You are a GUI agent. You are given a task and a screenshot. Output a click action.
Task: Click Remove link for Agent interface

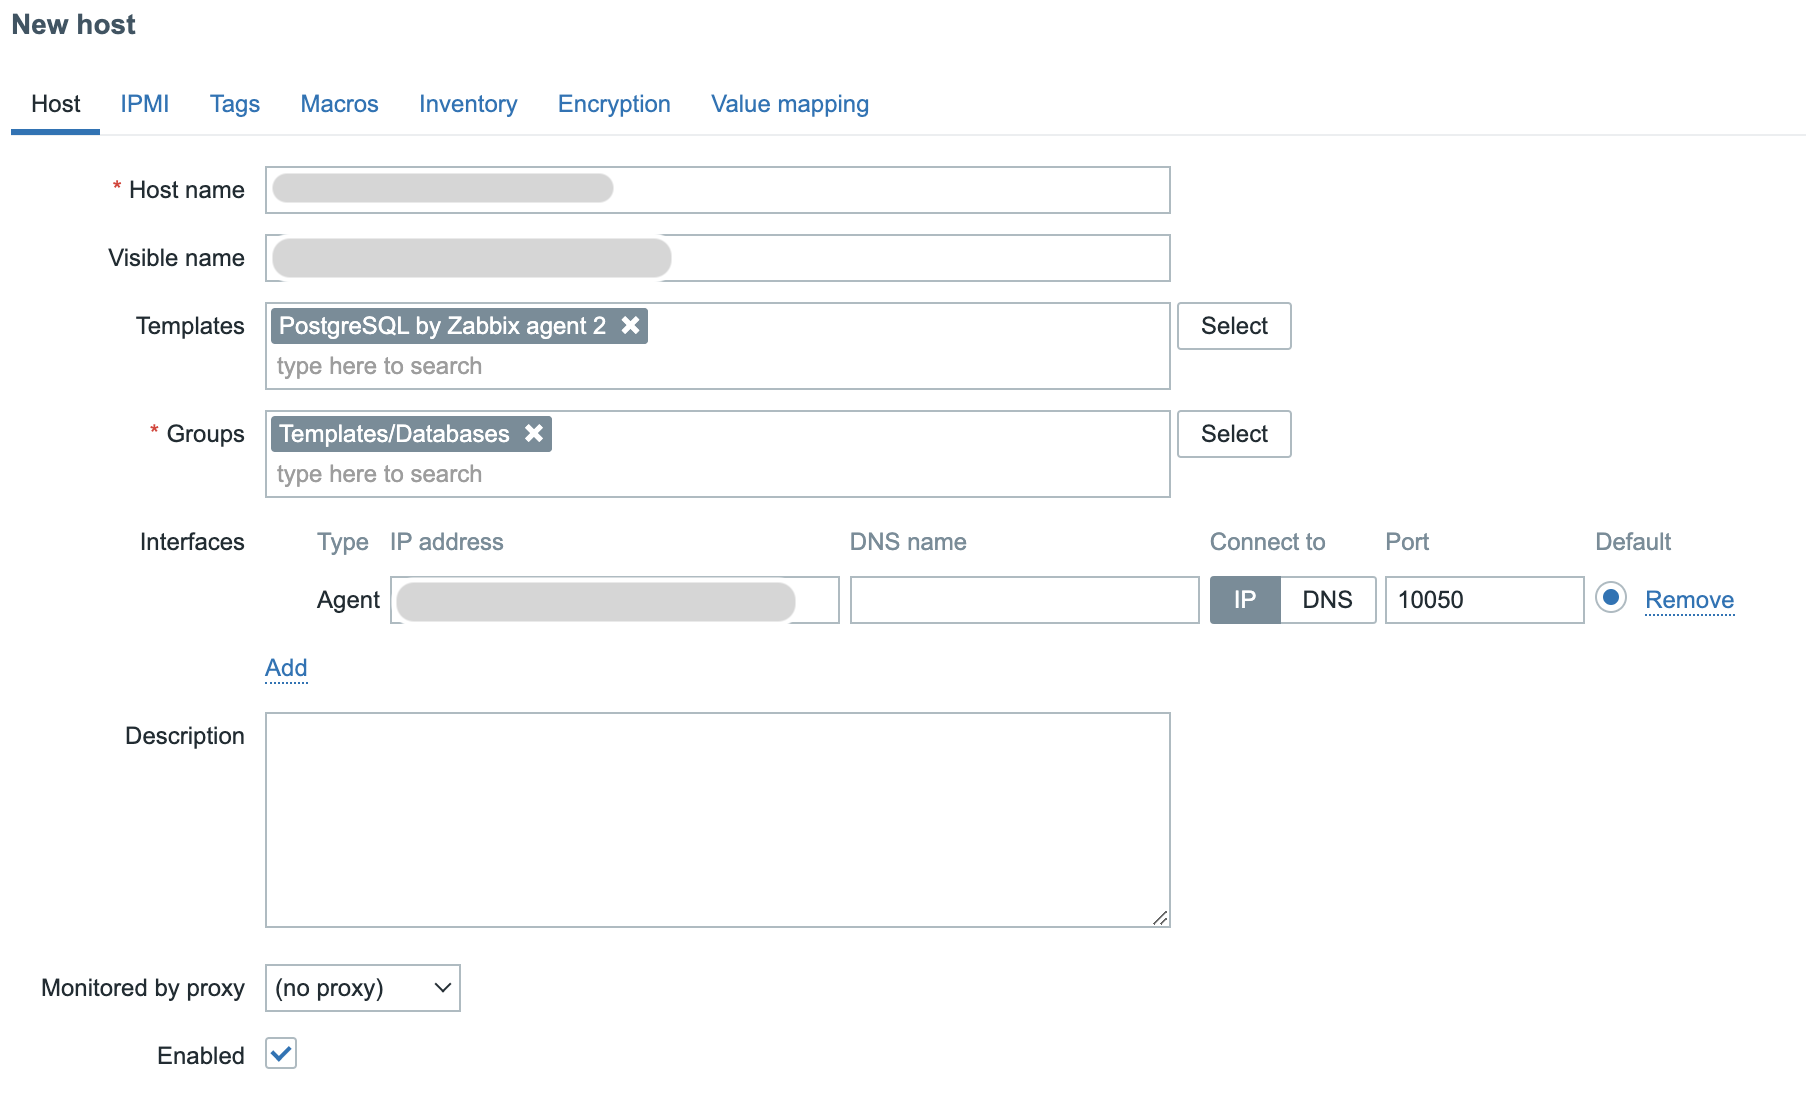(1689, 600)
